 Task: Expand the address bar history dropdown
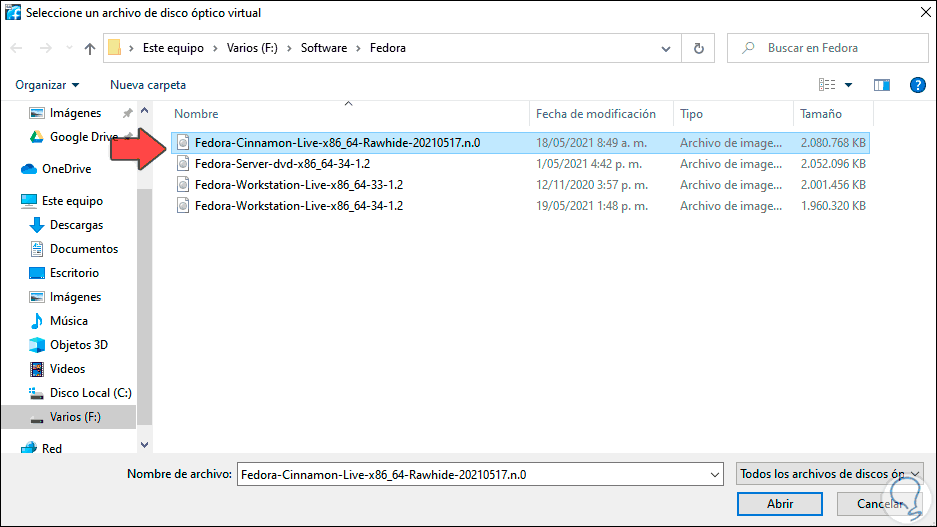tap(666, 48)
